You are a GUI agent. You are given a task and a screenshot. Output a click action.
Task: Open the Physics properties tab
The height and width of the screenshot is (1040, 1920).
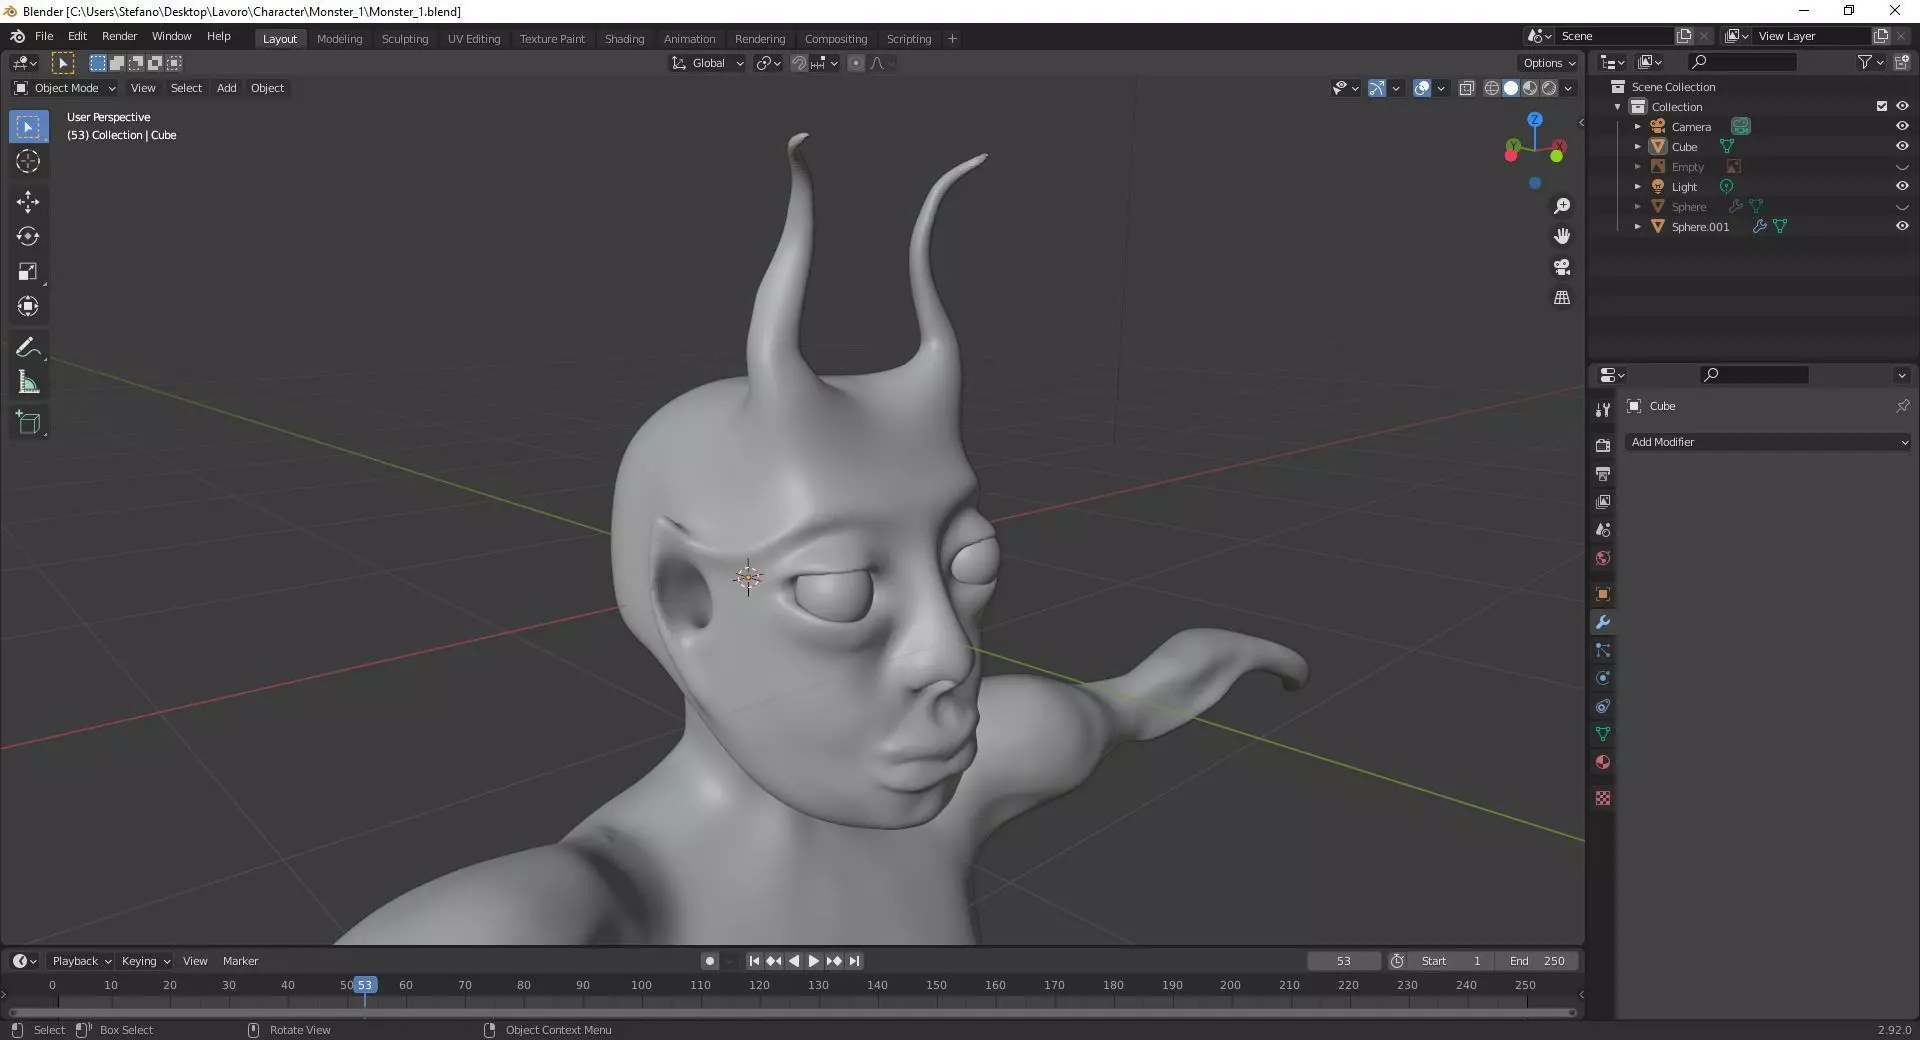coord(1603,678)
